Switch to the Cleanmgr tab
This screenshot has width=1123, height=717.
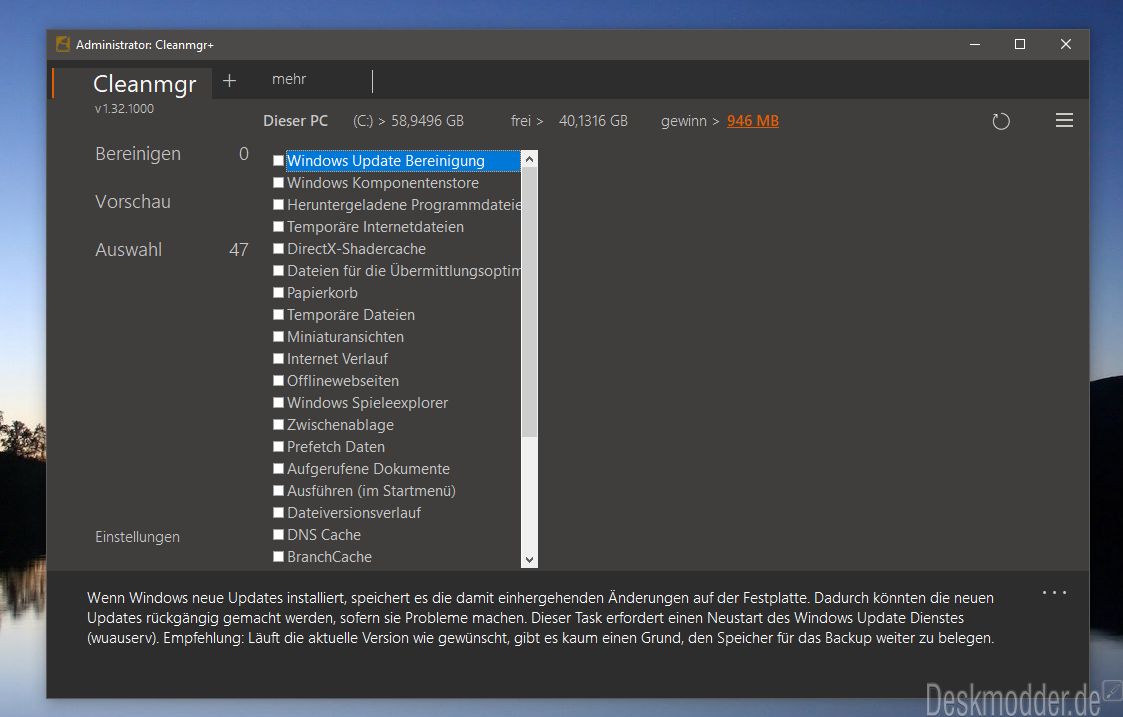[145, 84]
